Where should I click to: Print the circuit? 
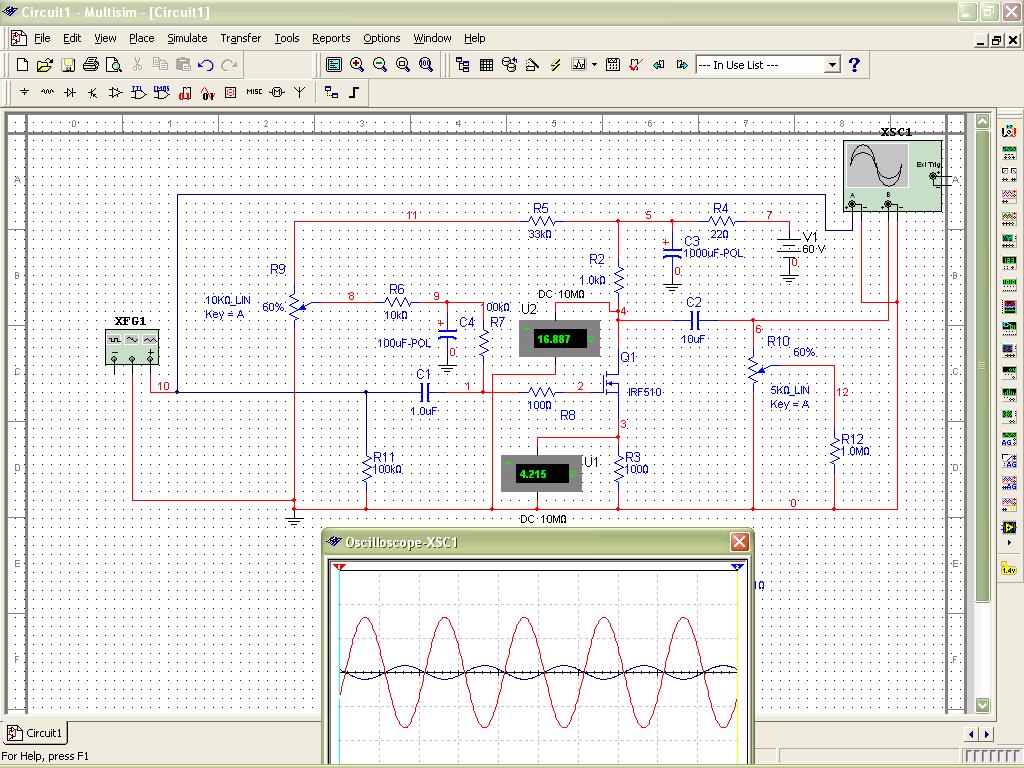(91, 65)
